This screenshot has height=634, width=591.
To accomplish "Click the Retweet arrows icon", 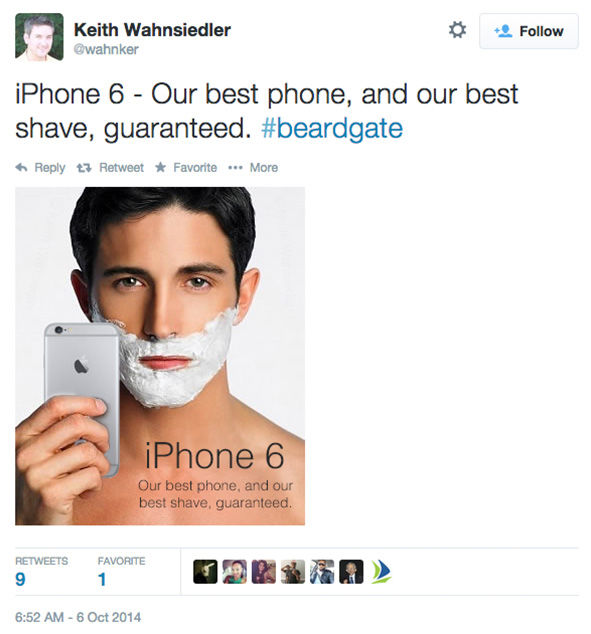I will [84, 167].
